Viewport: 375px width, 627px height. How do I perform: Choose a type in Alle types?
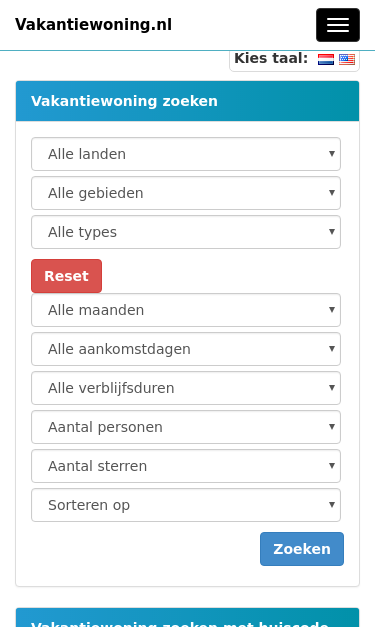(x=186, y=232)
